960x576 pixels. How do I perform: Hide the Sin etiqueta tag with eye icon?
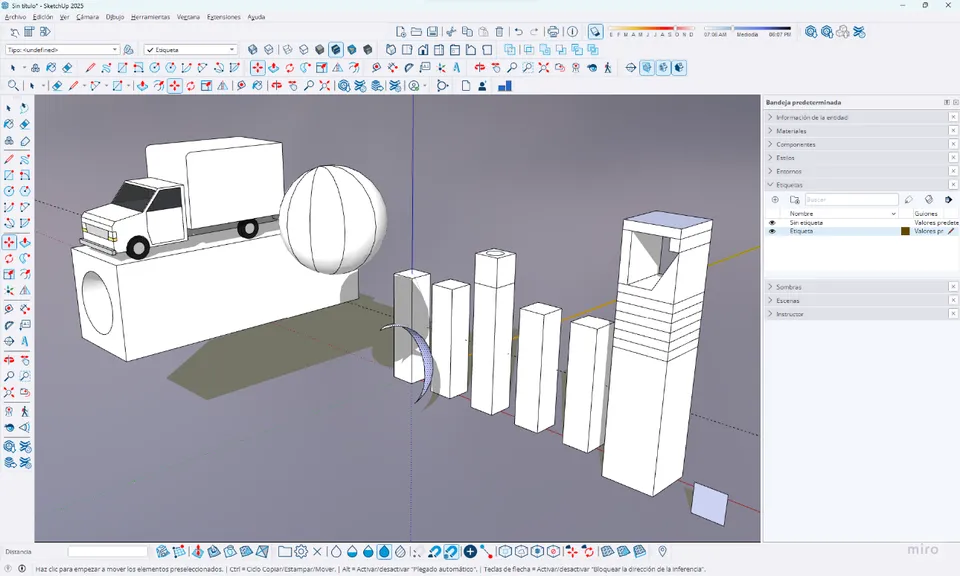772,223
